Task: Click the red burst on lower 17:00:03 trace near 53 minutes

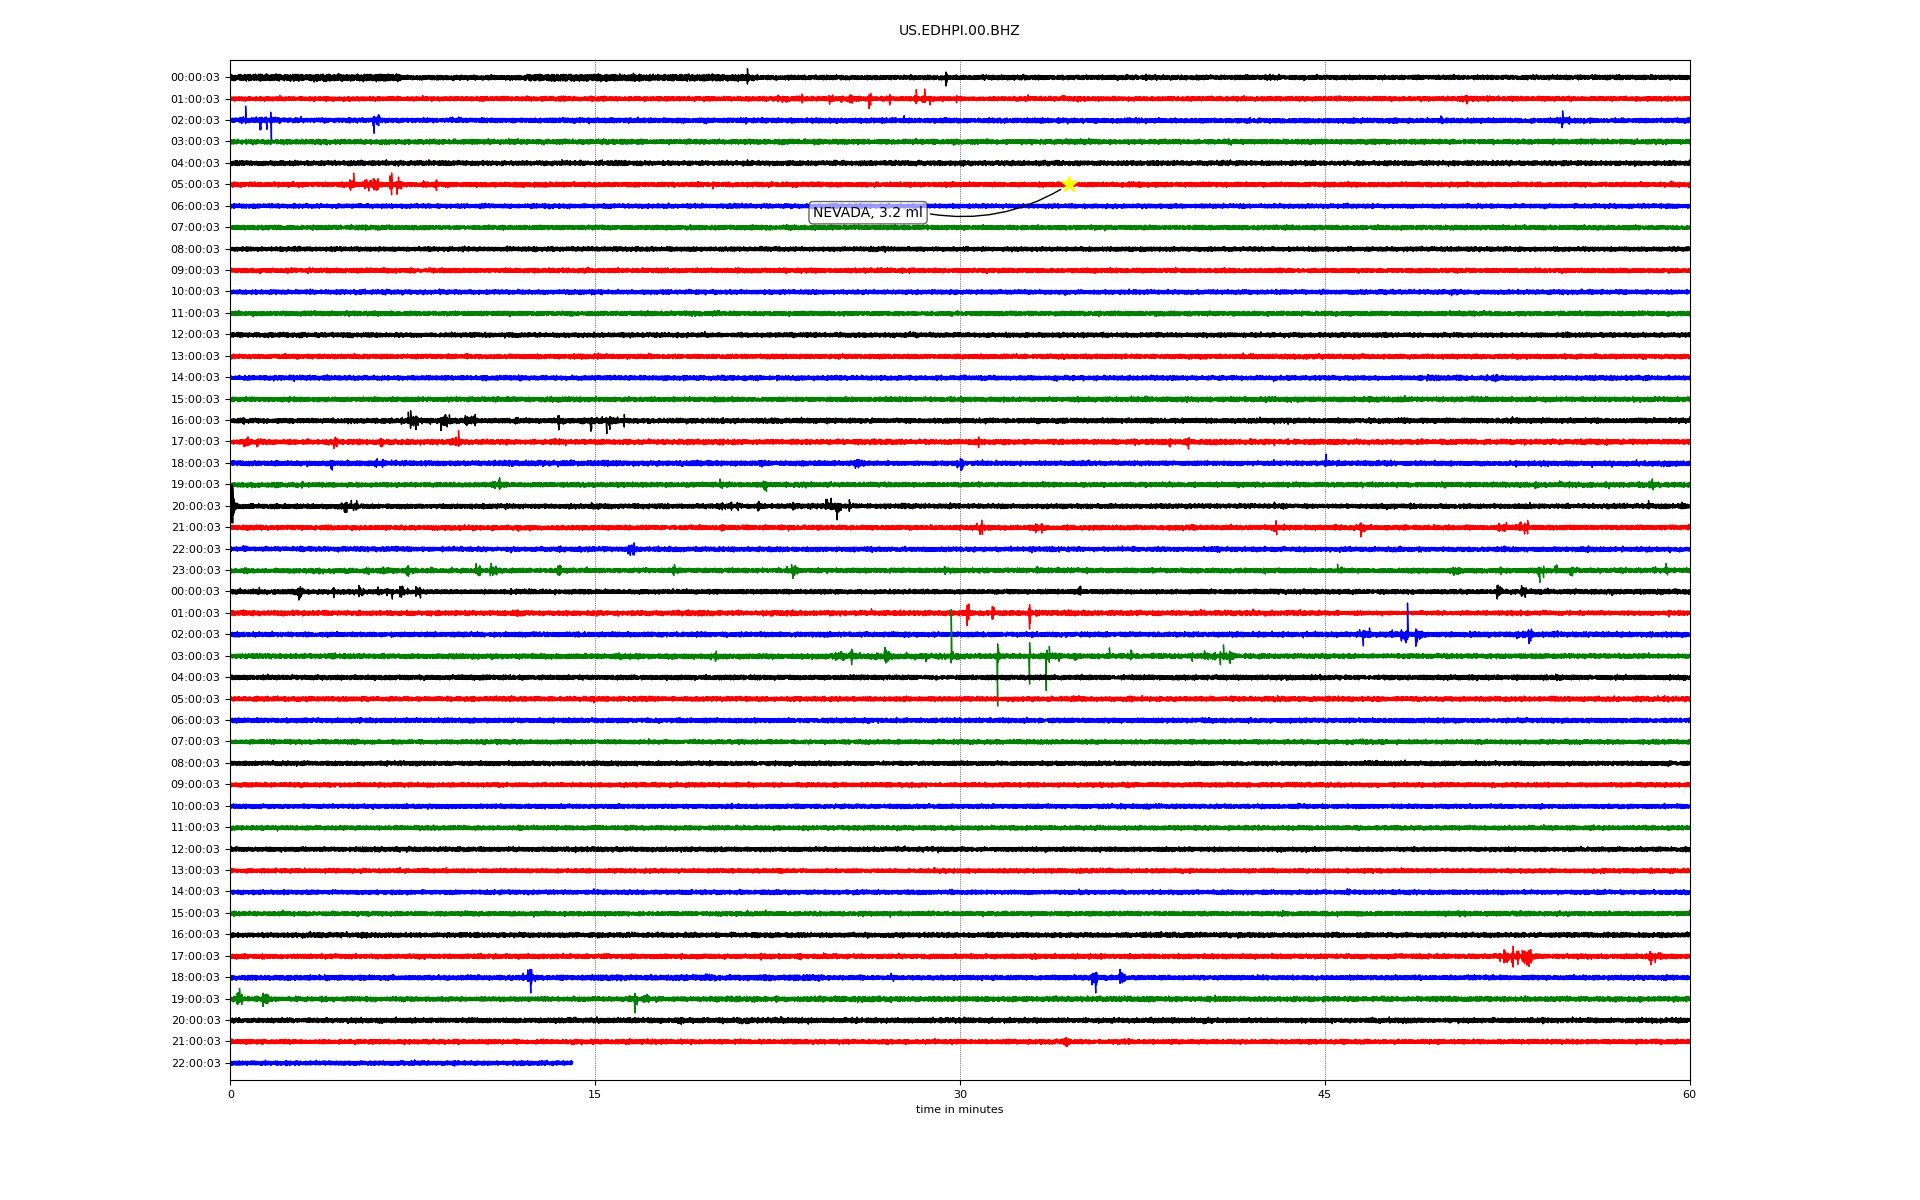Action: (1517, 957)
